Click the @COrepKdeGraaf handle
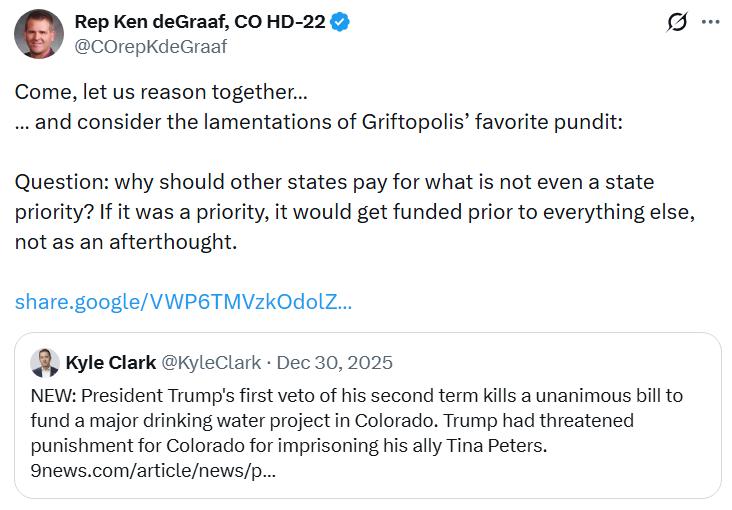 (151, 46)
